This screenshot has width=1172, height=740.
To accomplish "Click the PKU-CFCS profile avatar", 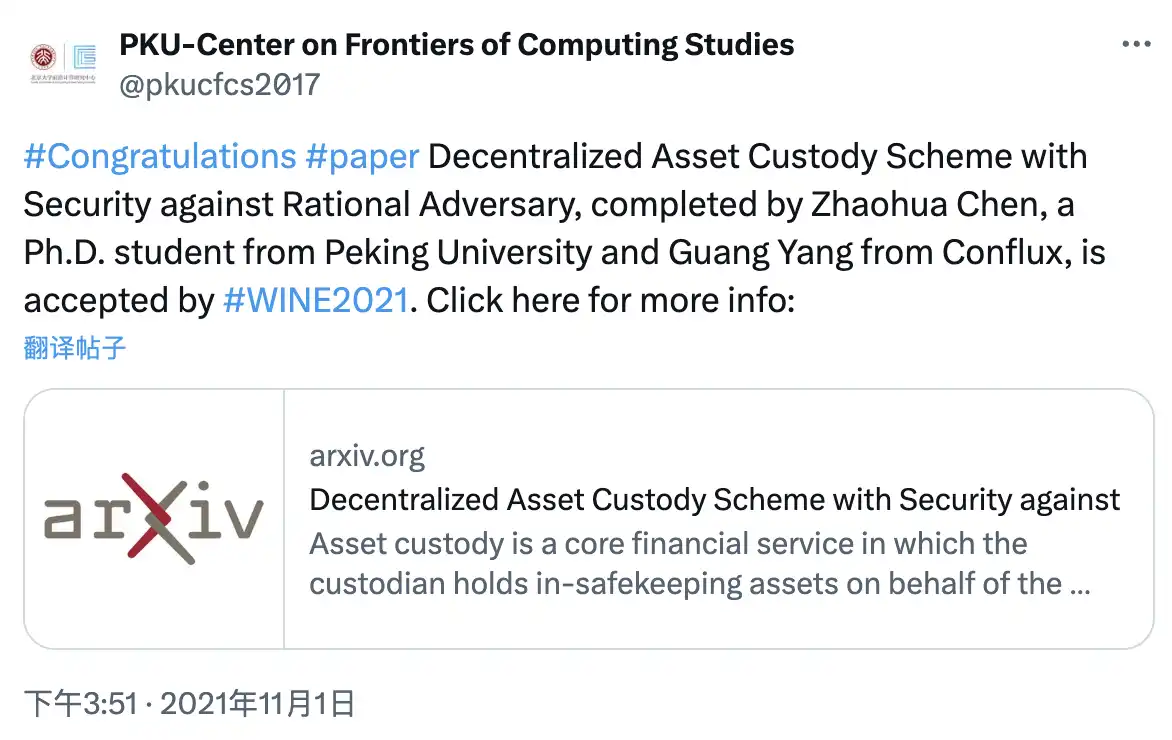I will (x=64, y=64).
